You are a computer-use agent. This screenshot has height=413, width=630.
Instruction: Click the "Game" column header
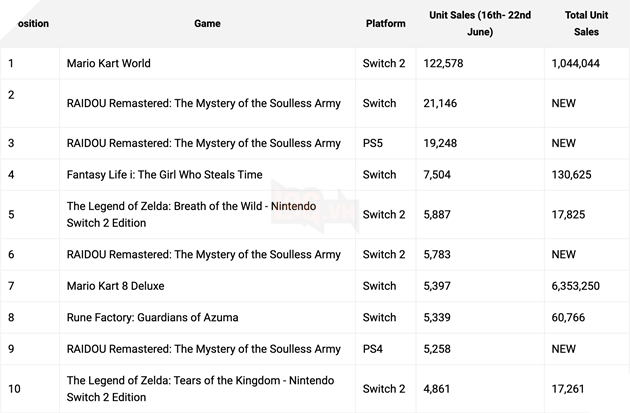[x=207, y=24]
